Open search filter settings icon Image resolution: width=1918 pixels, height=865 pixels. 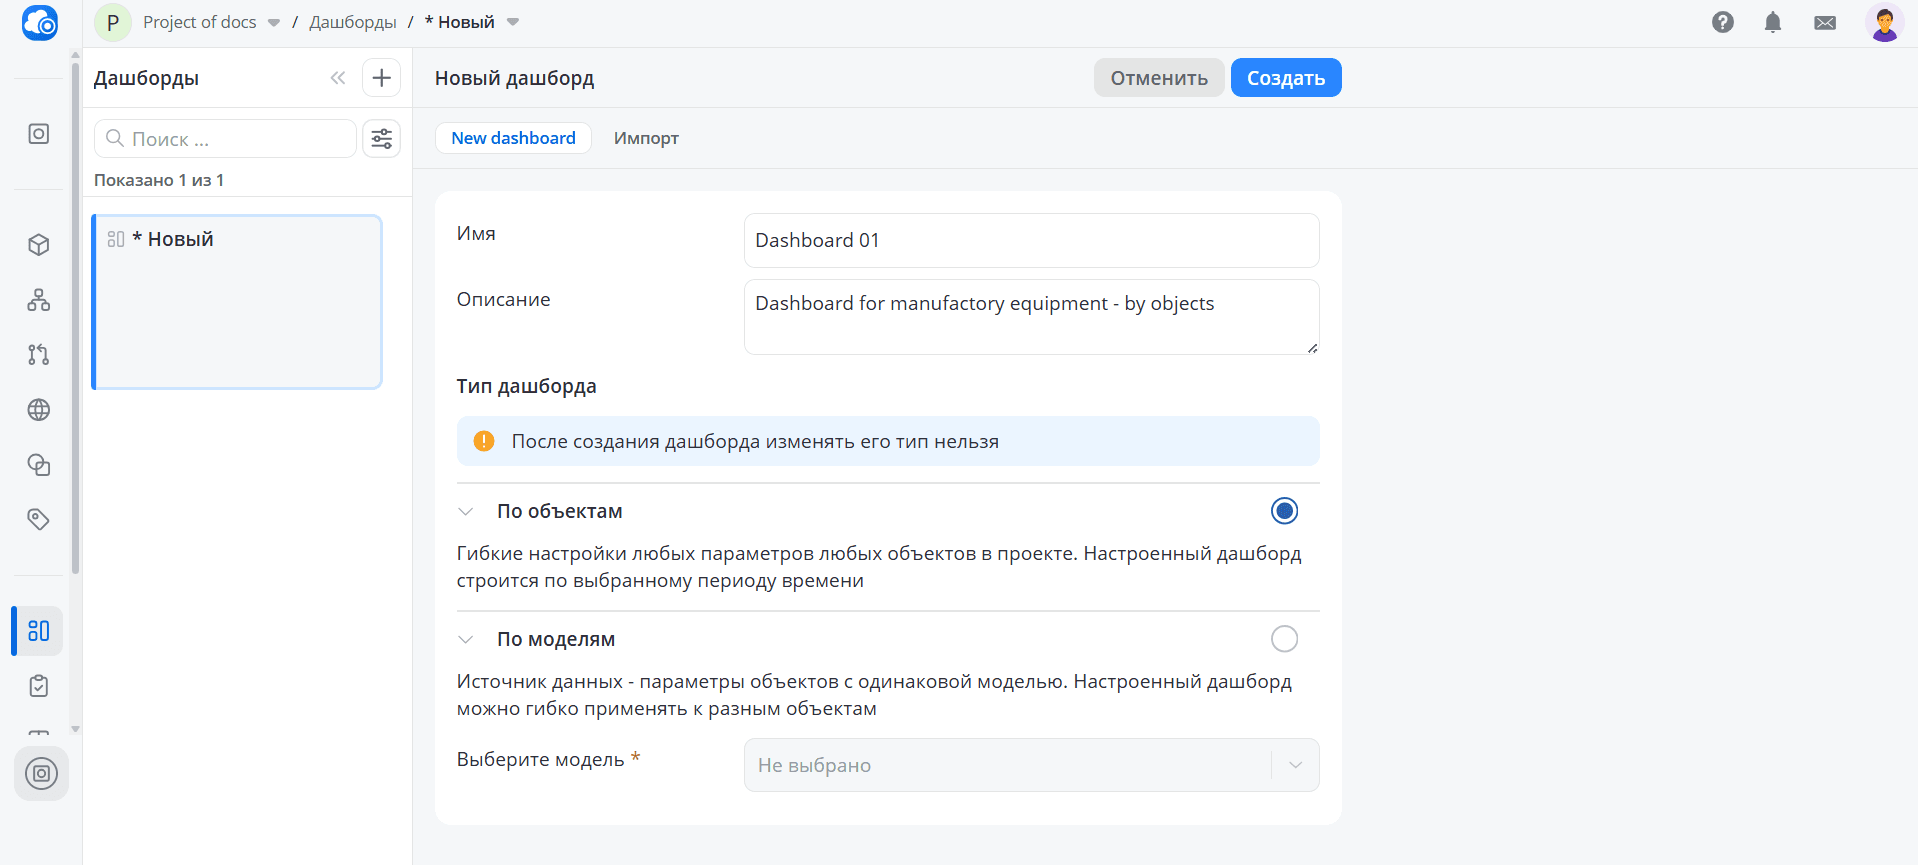click(x=381, y=139)
